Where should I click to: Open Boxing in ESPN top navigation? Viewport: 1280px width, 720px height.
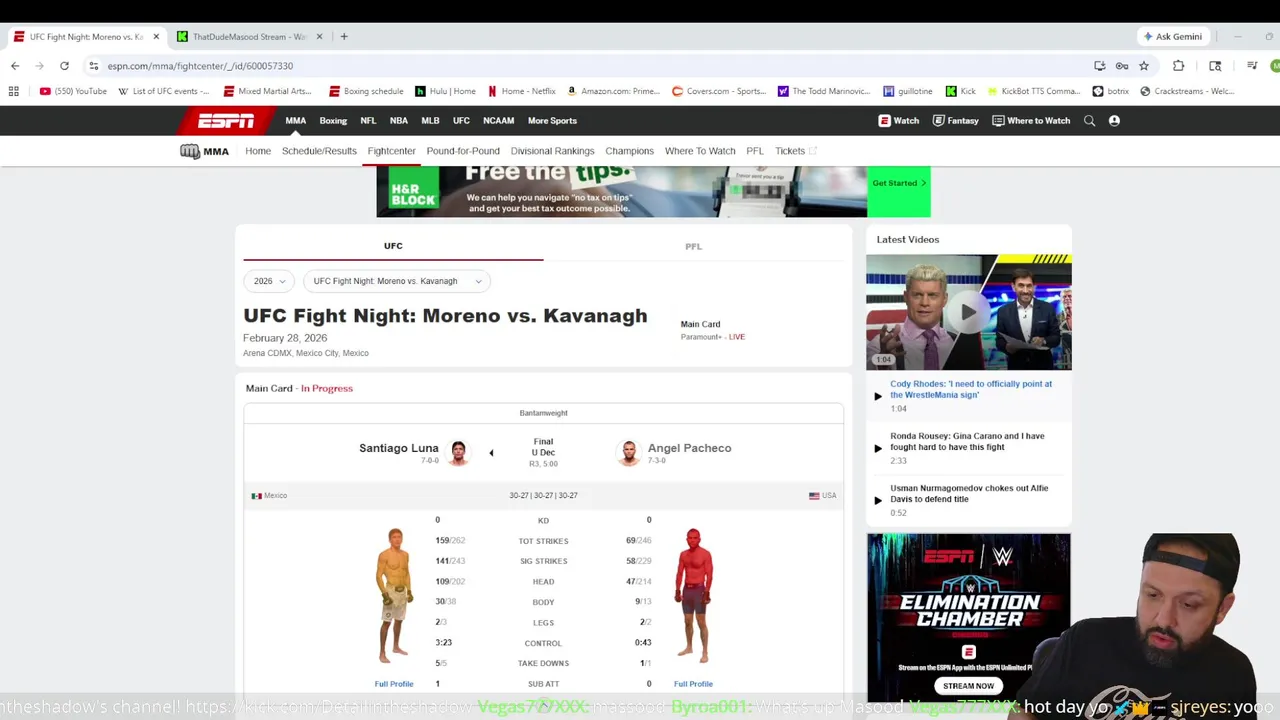[x=333, y=121]
